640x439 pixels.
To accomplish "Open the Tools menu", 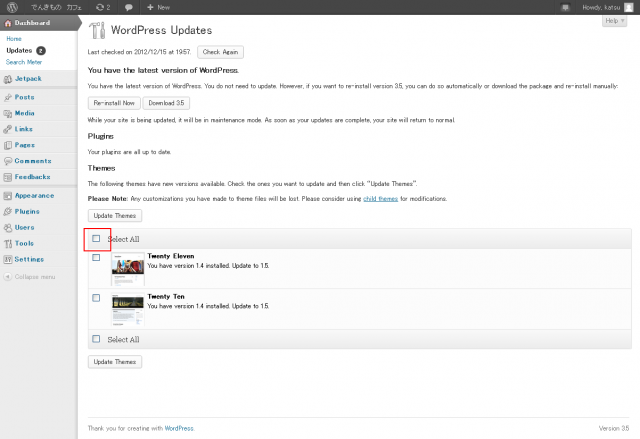I will [x=24, y=243].
